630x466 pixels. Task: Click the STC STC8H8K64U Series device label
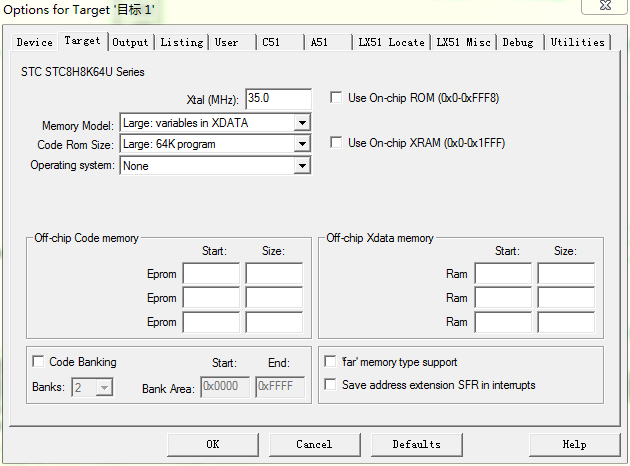[83, 72]
